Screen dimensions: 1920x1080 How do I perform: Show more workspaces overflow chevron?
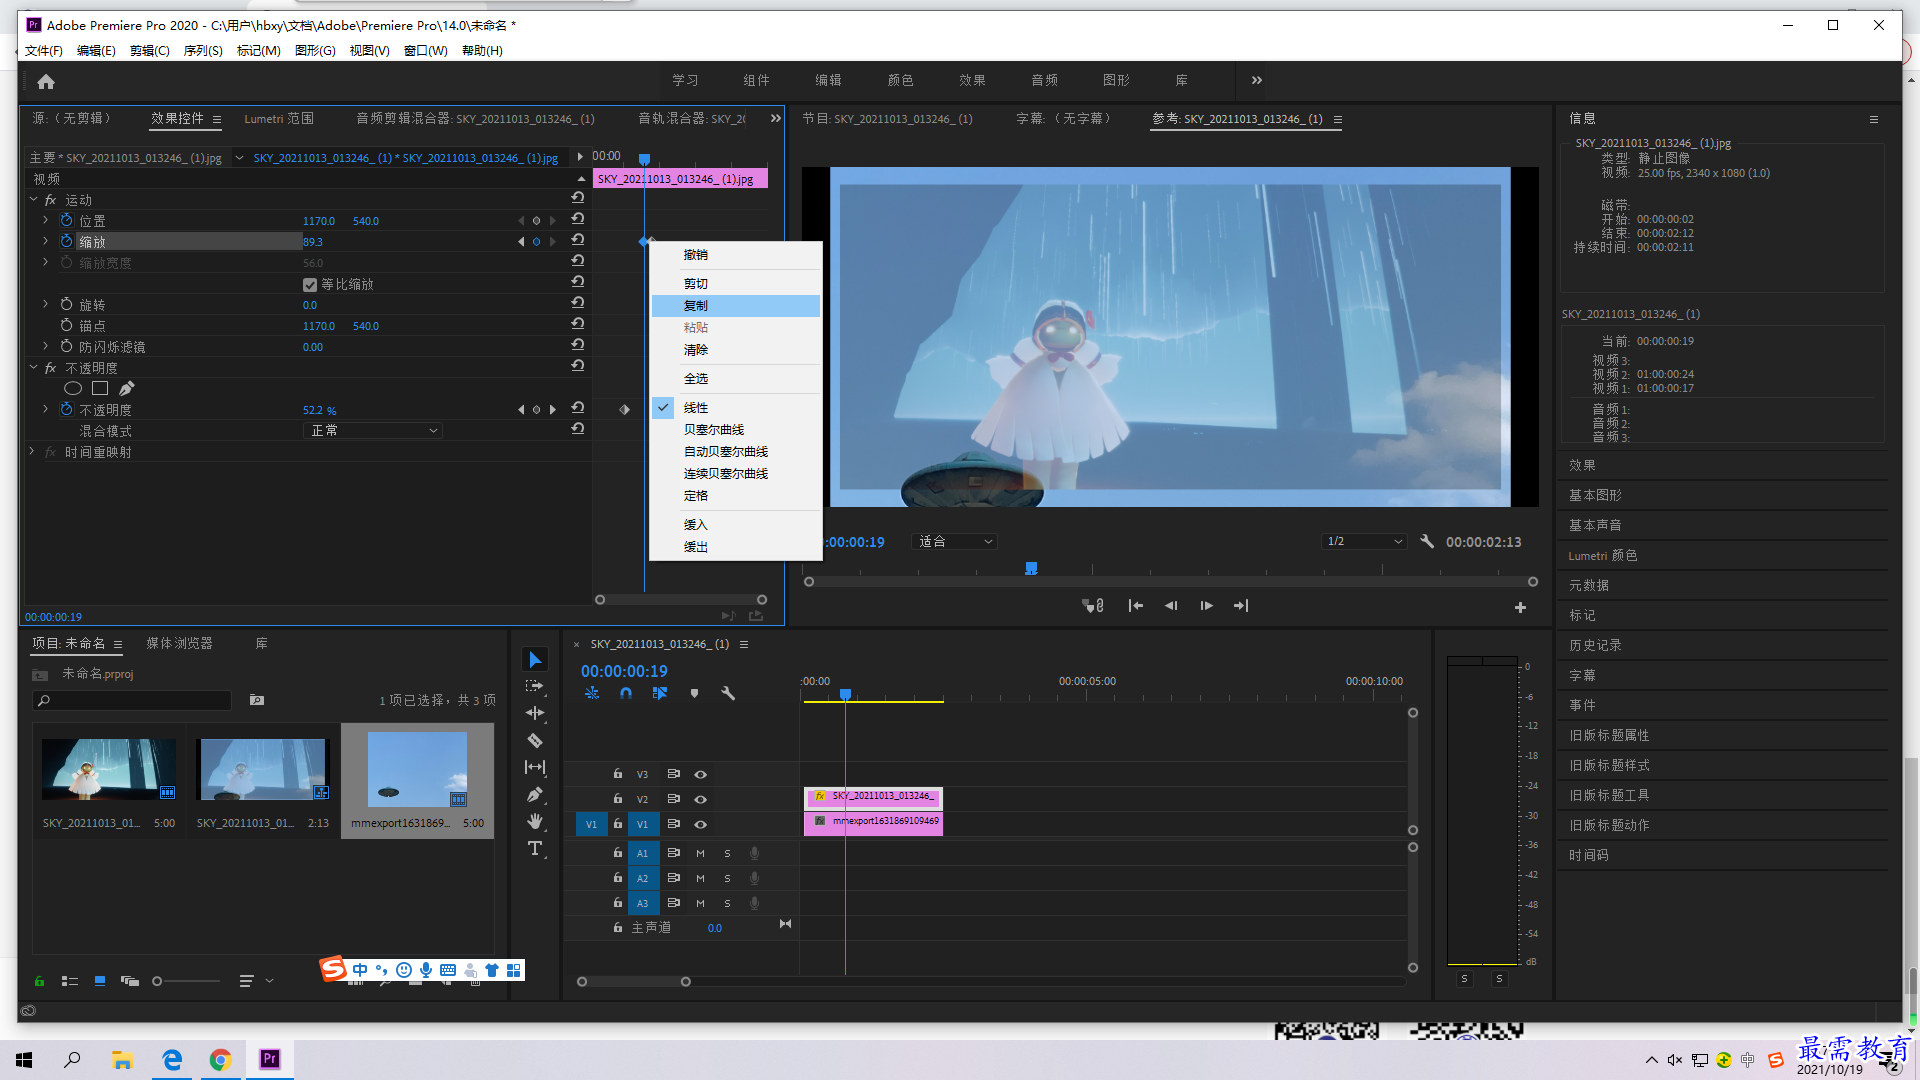coord(1257,80)
